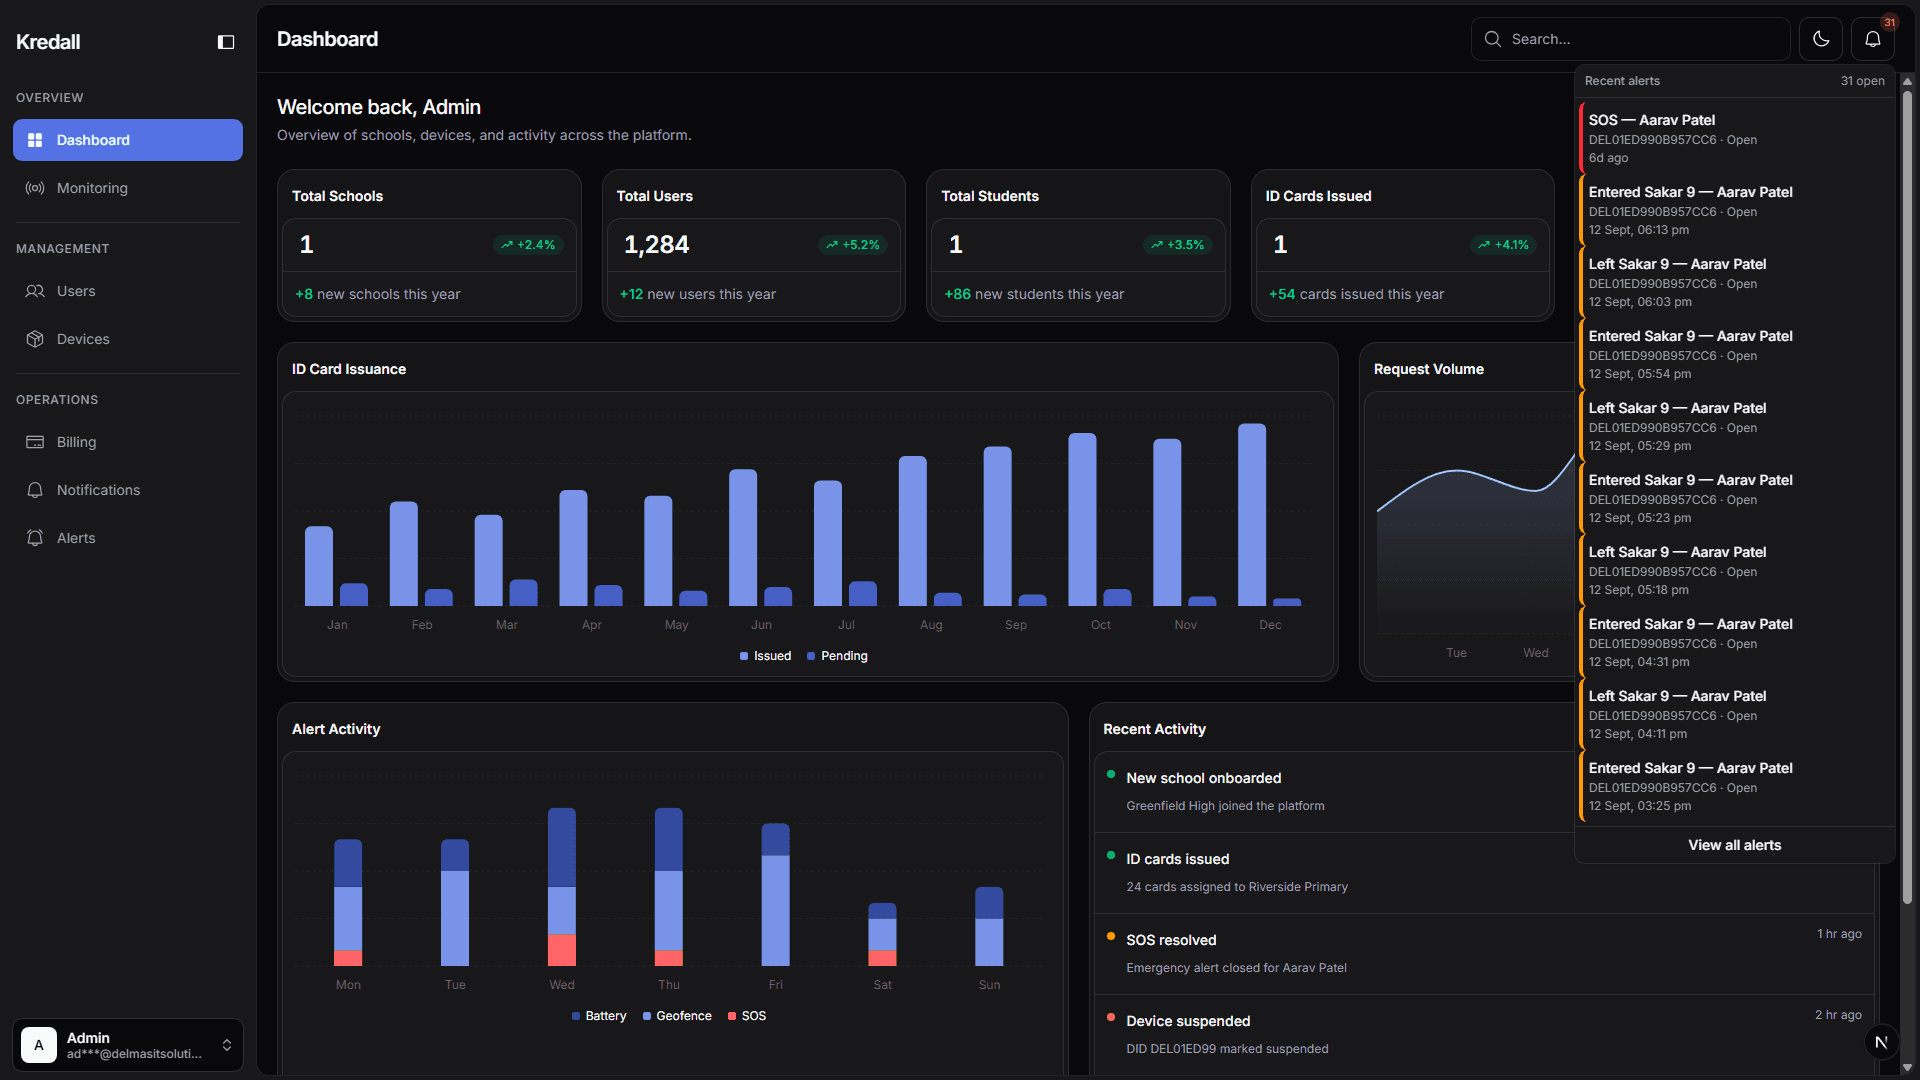Click the search magnifier icon
The image size is (1920, 1080).
[1493, 39]
